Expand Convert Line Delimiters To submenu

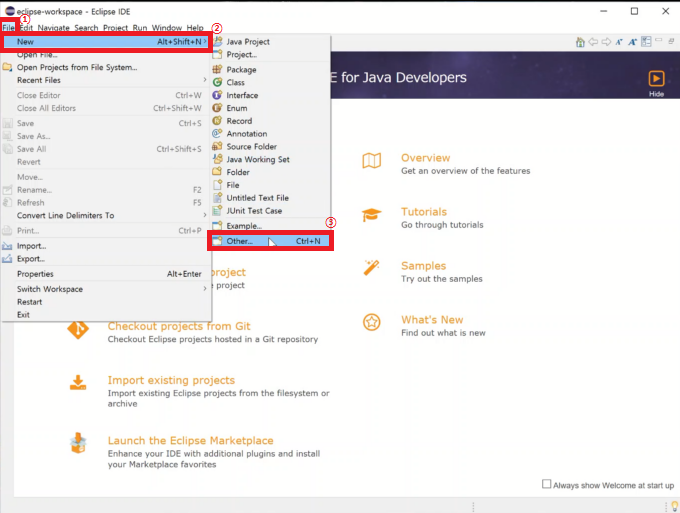click(106, 216)
